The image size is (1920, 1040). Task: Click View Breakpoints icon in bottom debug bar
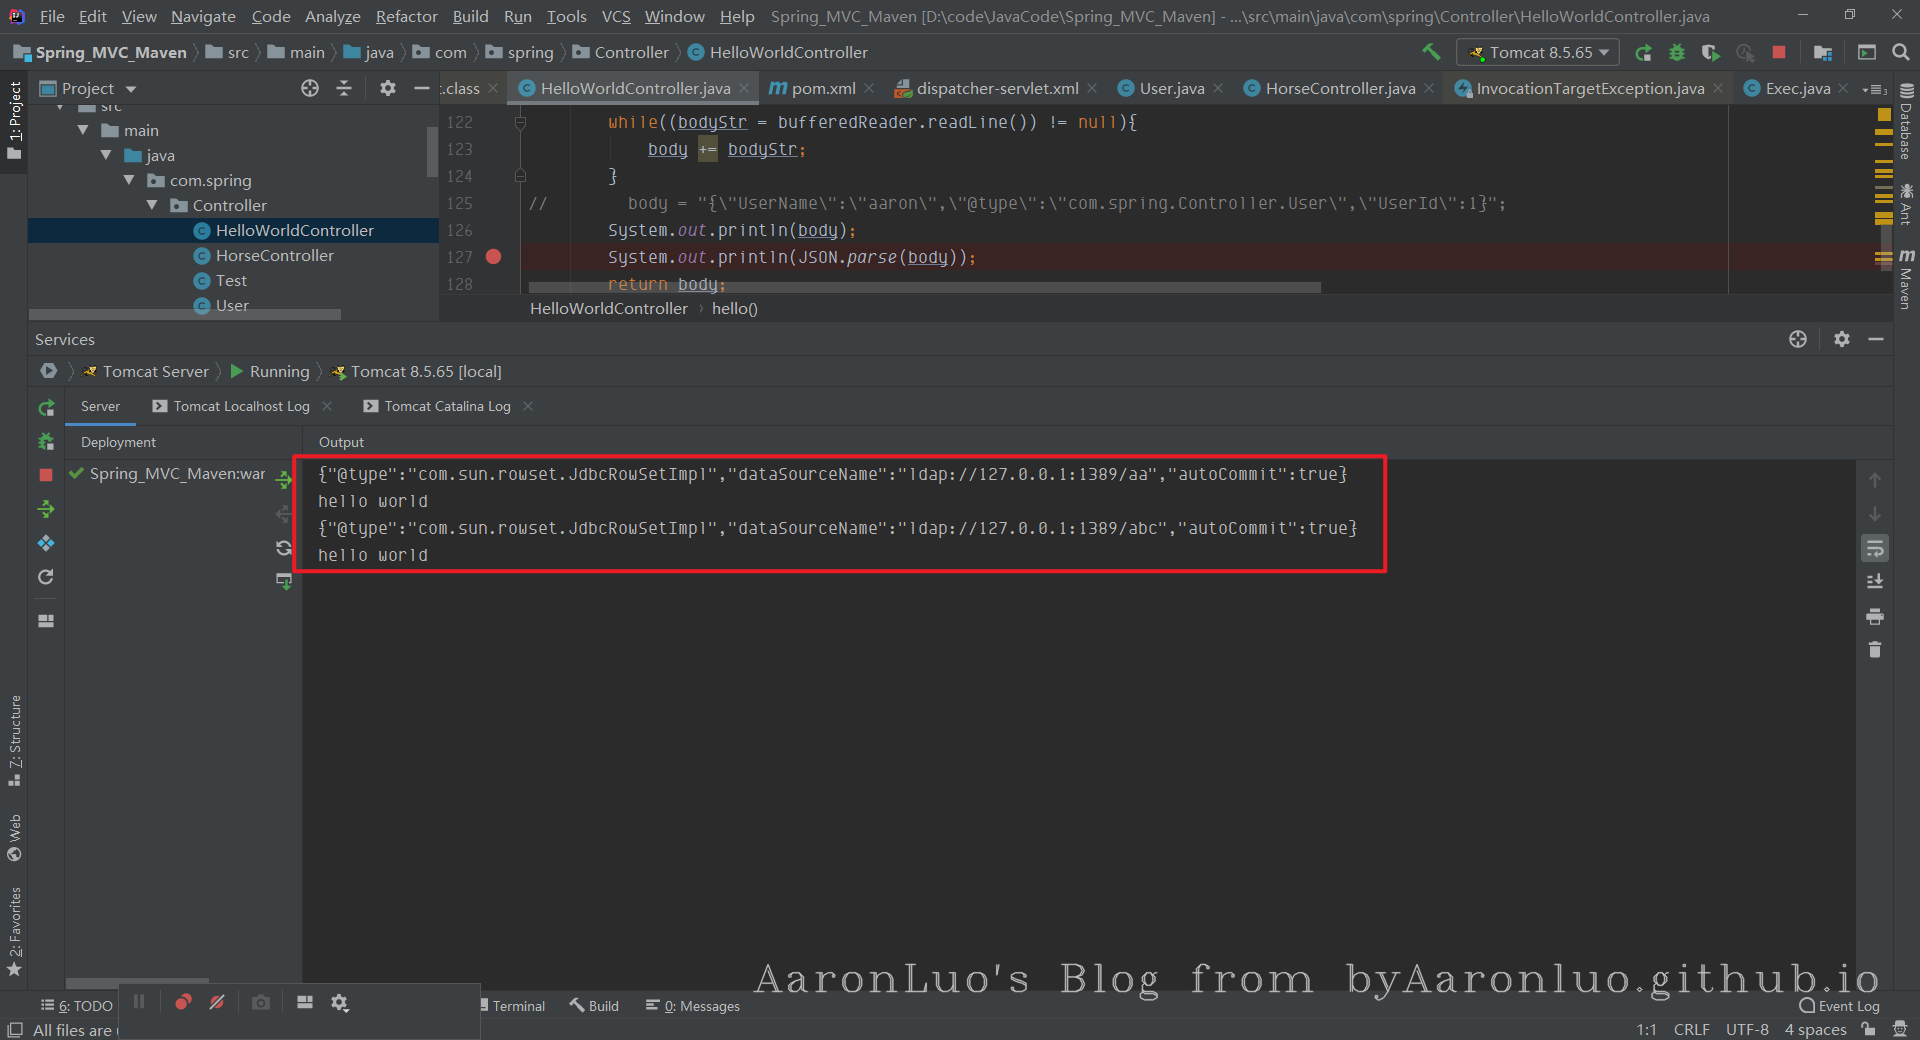tap(183, 1002)
